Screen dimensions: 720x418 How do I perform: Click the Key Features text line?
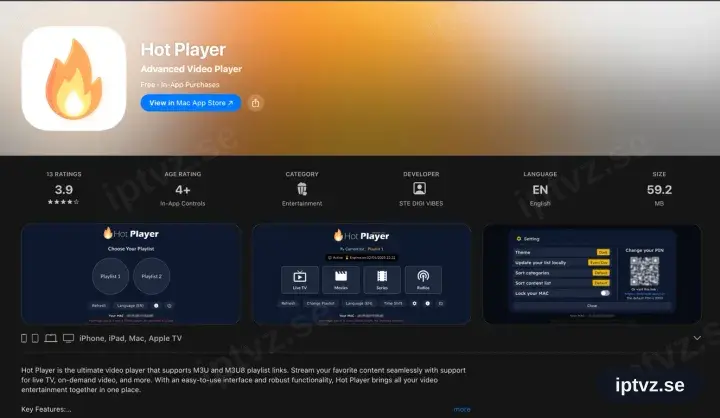click(46, 409)
